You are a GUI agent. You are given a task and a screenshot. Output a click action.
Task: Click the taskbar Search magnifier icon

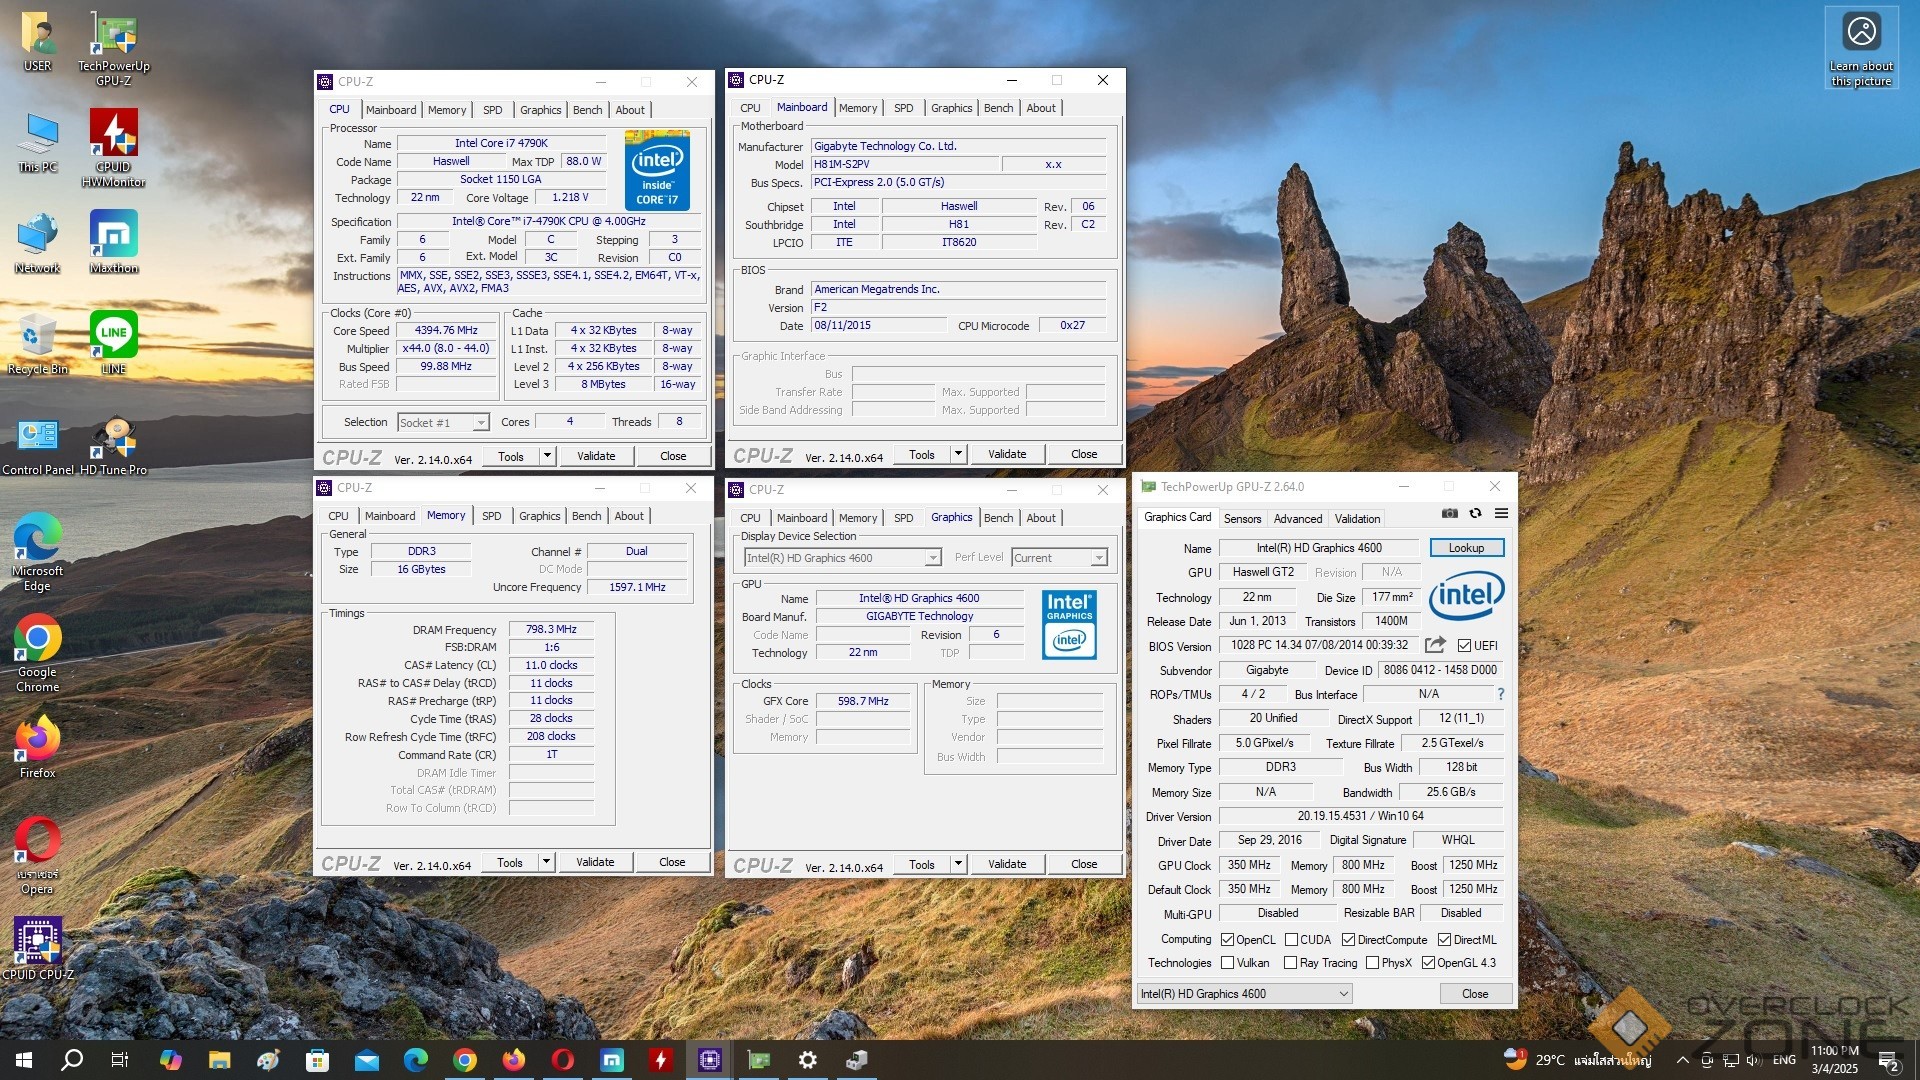72,1060
